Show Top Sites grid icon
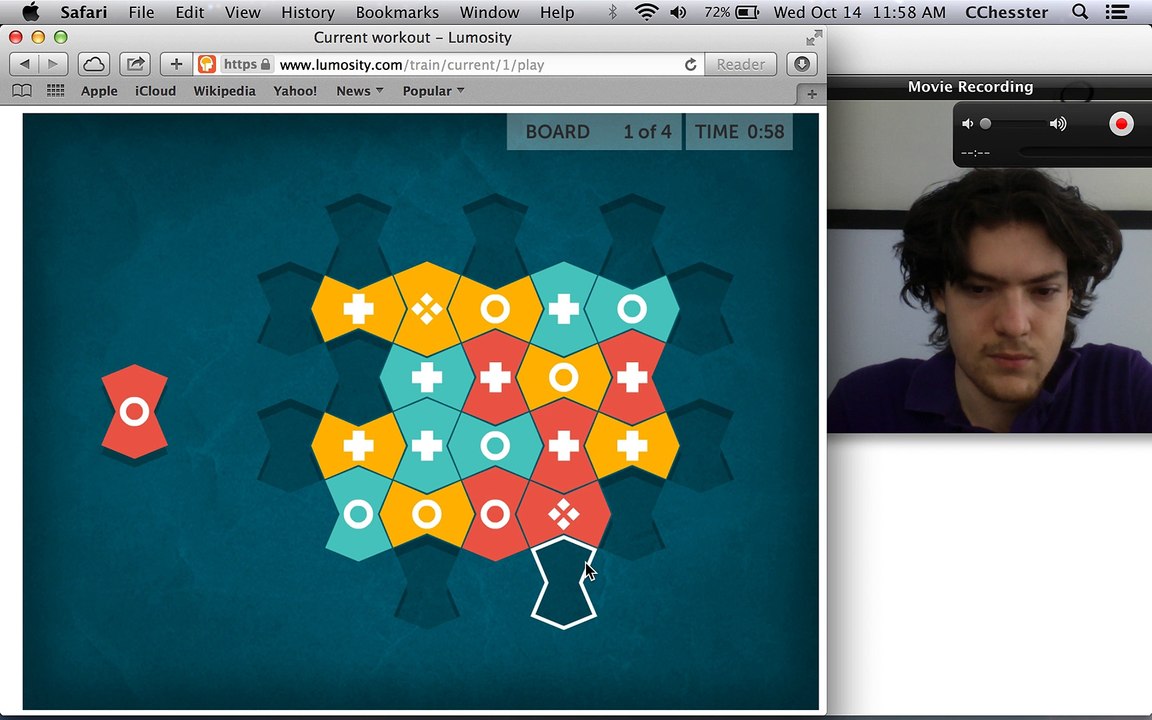 [55, 90]
